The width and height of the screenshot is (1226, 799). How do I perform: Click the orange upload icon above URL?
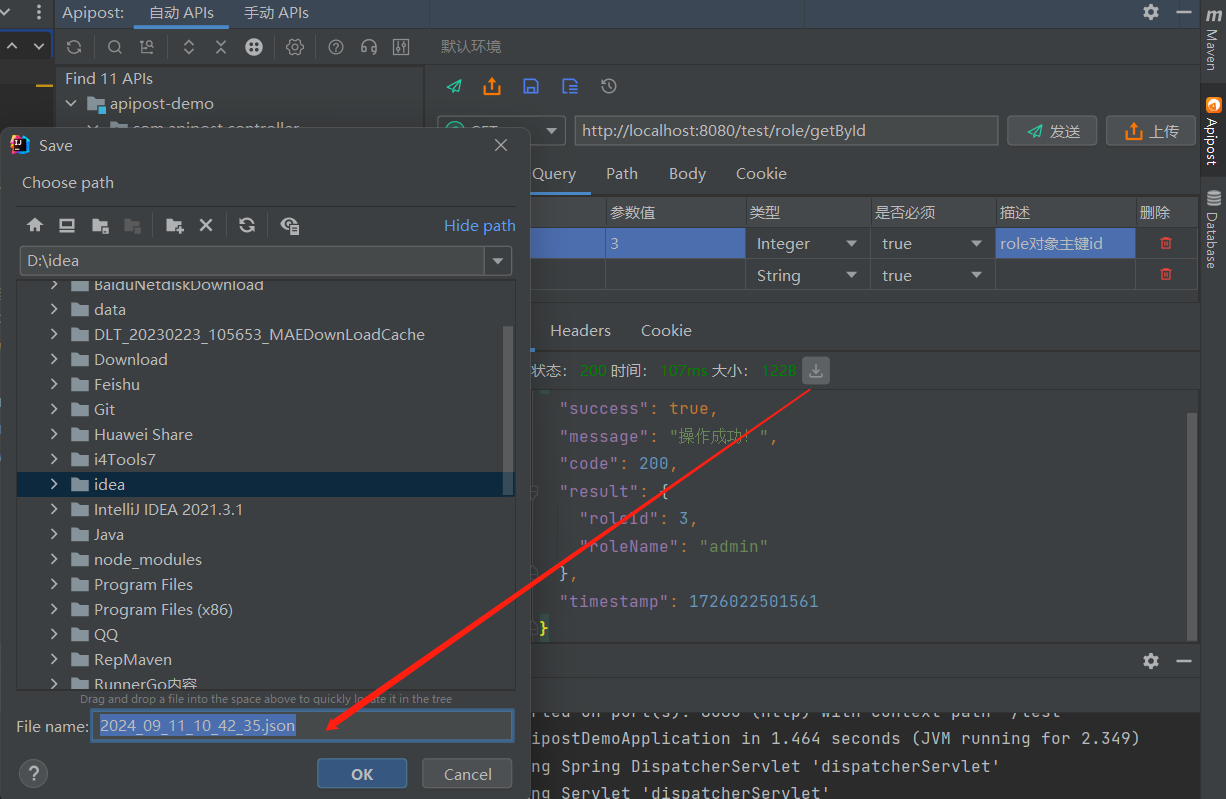[x=492, y=87]
